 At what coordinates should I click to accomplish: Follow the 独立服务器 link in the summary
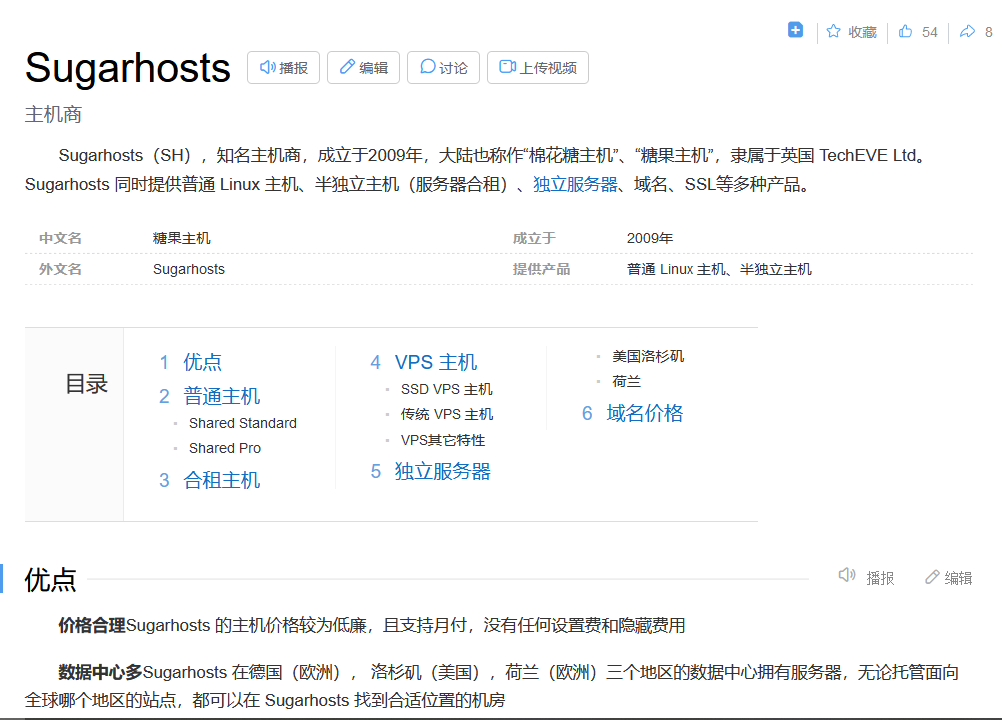pyautogui.click(x=575, y=185)
